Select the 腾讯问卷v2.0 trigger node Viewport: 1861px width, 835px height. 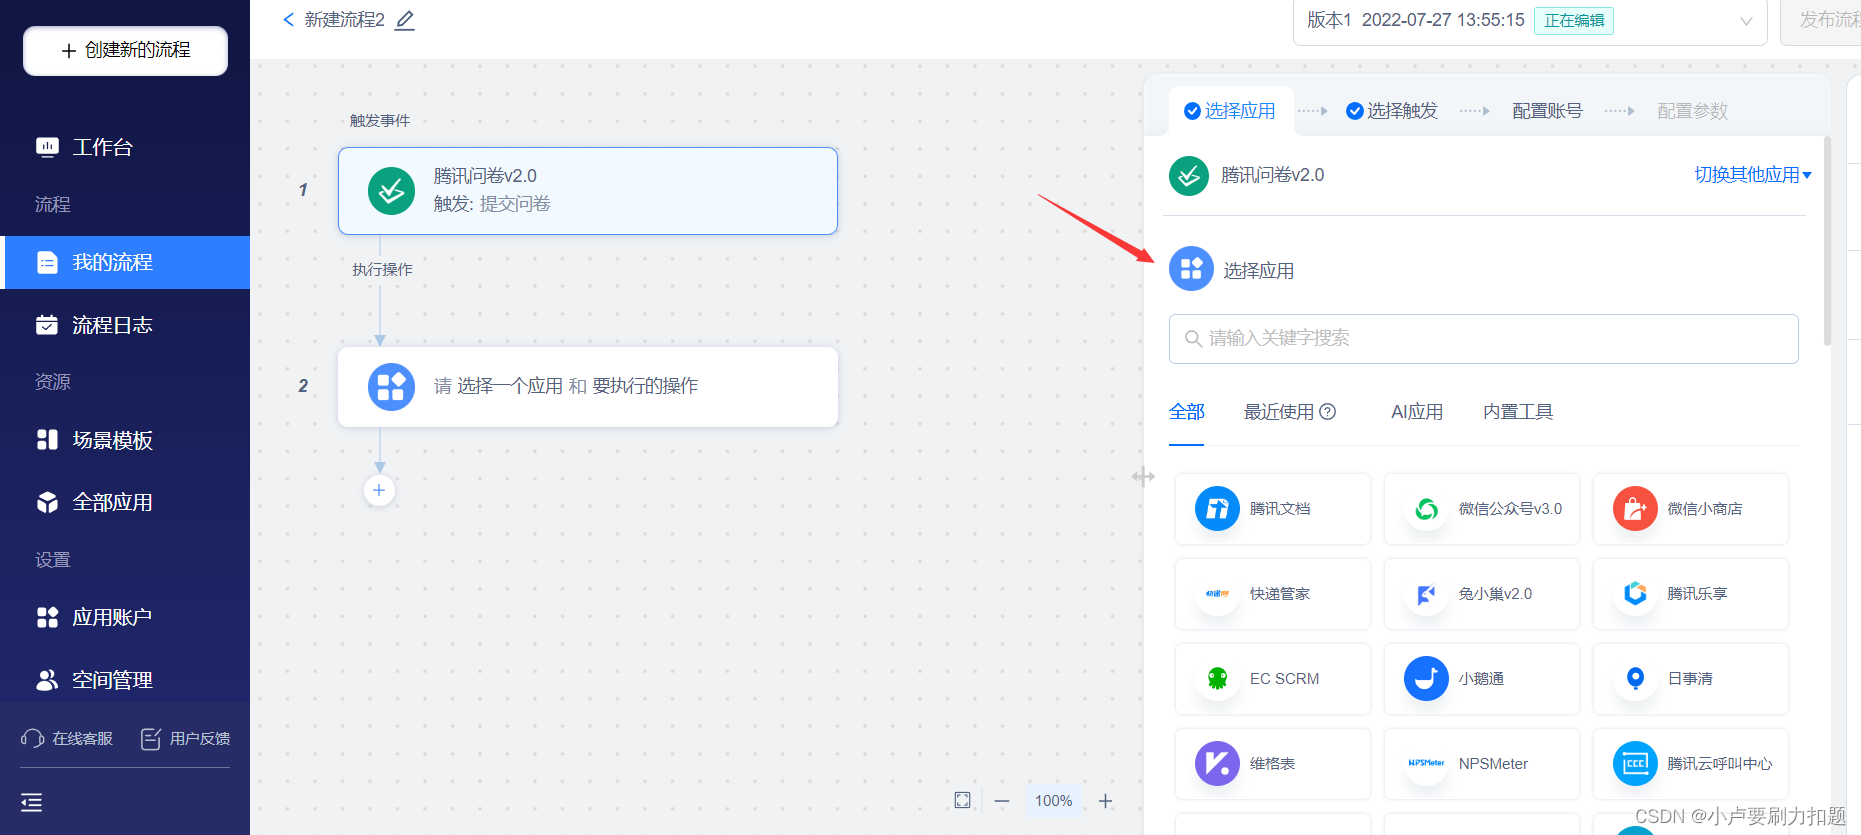(588, 191)
